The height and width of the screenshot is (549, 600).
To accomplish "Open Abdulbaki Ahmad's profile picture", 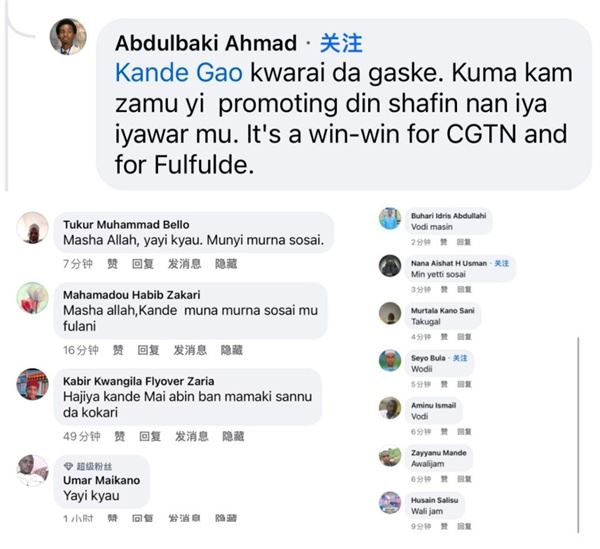I will 68,37.
